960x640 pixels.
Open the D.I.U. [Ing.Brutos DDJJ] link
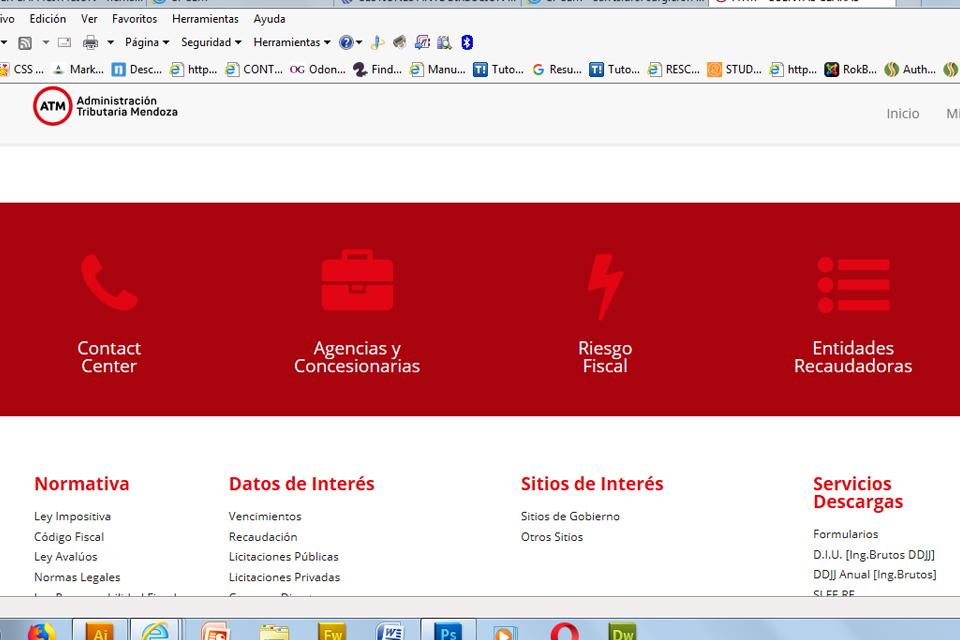tap(874, 555)
